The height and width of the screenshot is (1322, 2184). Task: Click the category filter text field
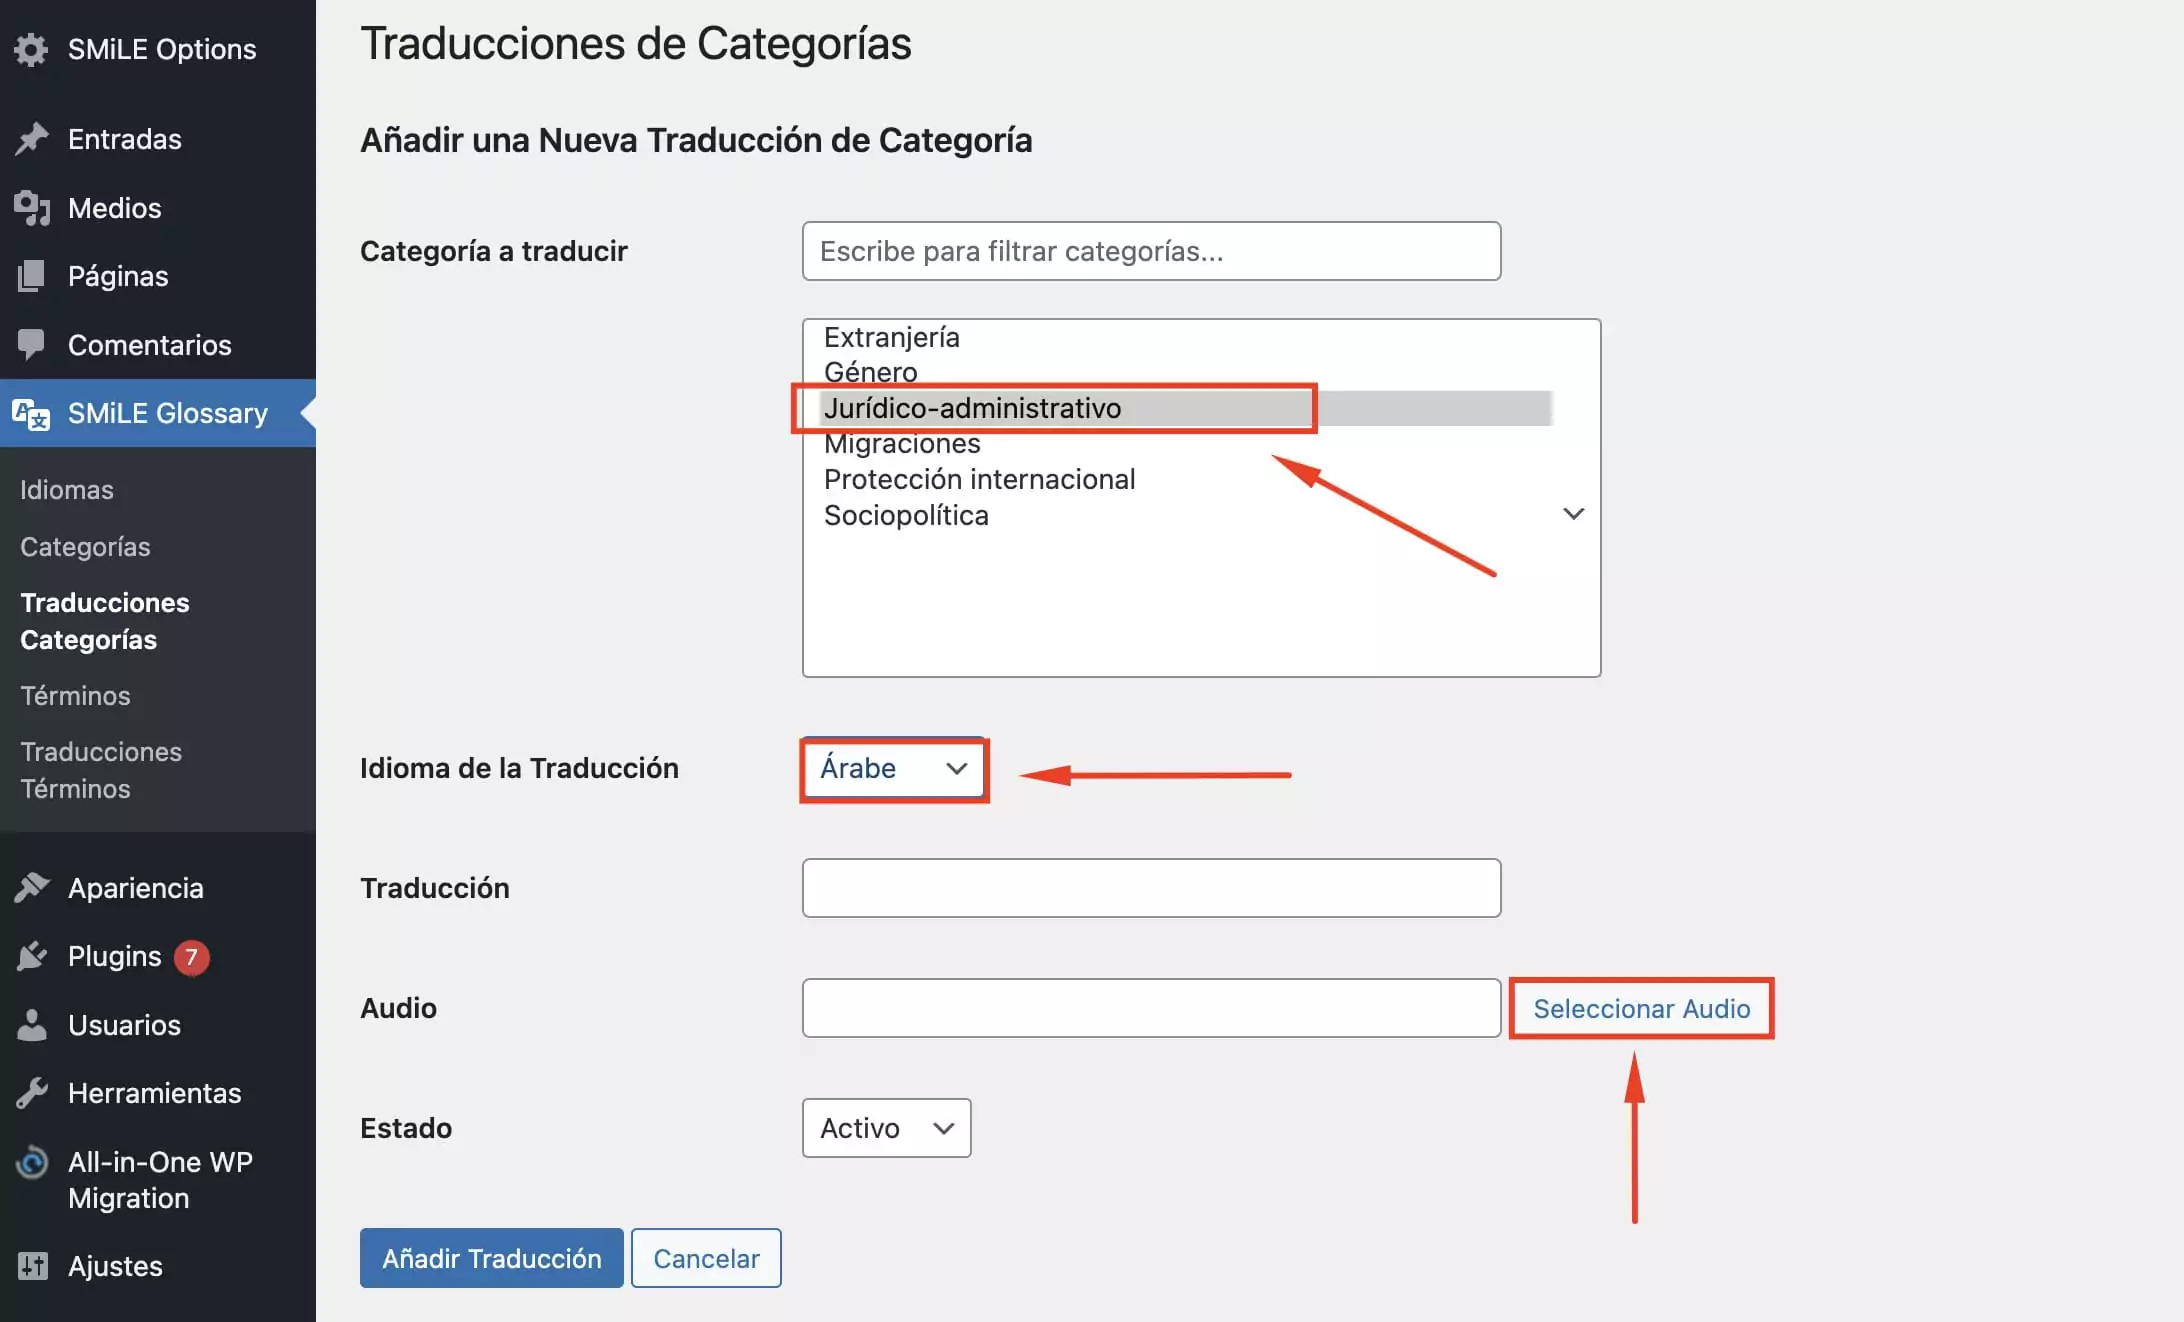tap(1150, 251)
